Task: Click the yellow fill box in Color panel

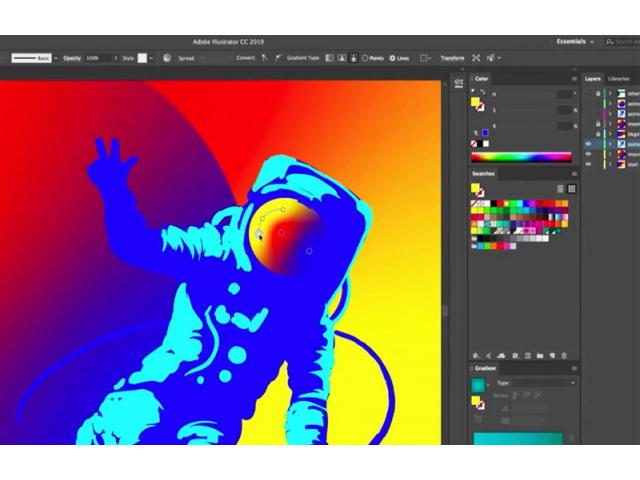Action: (475, 102)
